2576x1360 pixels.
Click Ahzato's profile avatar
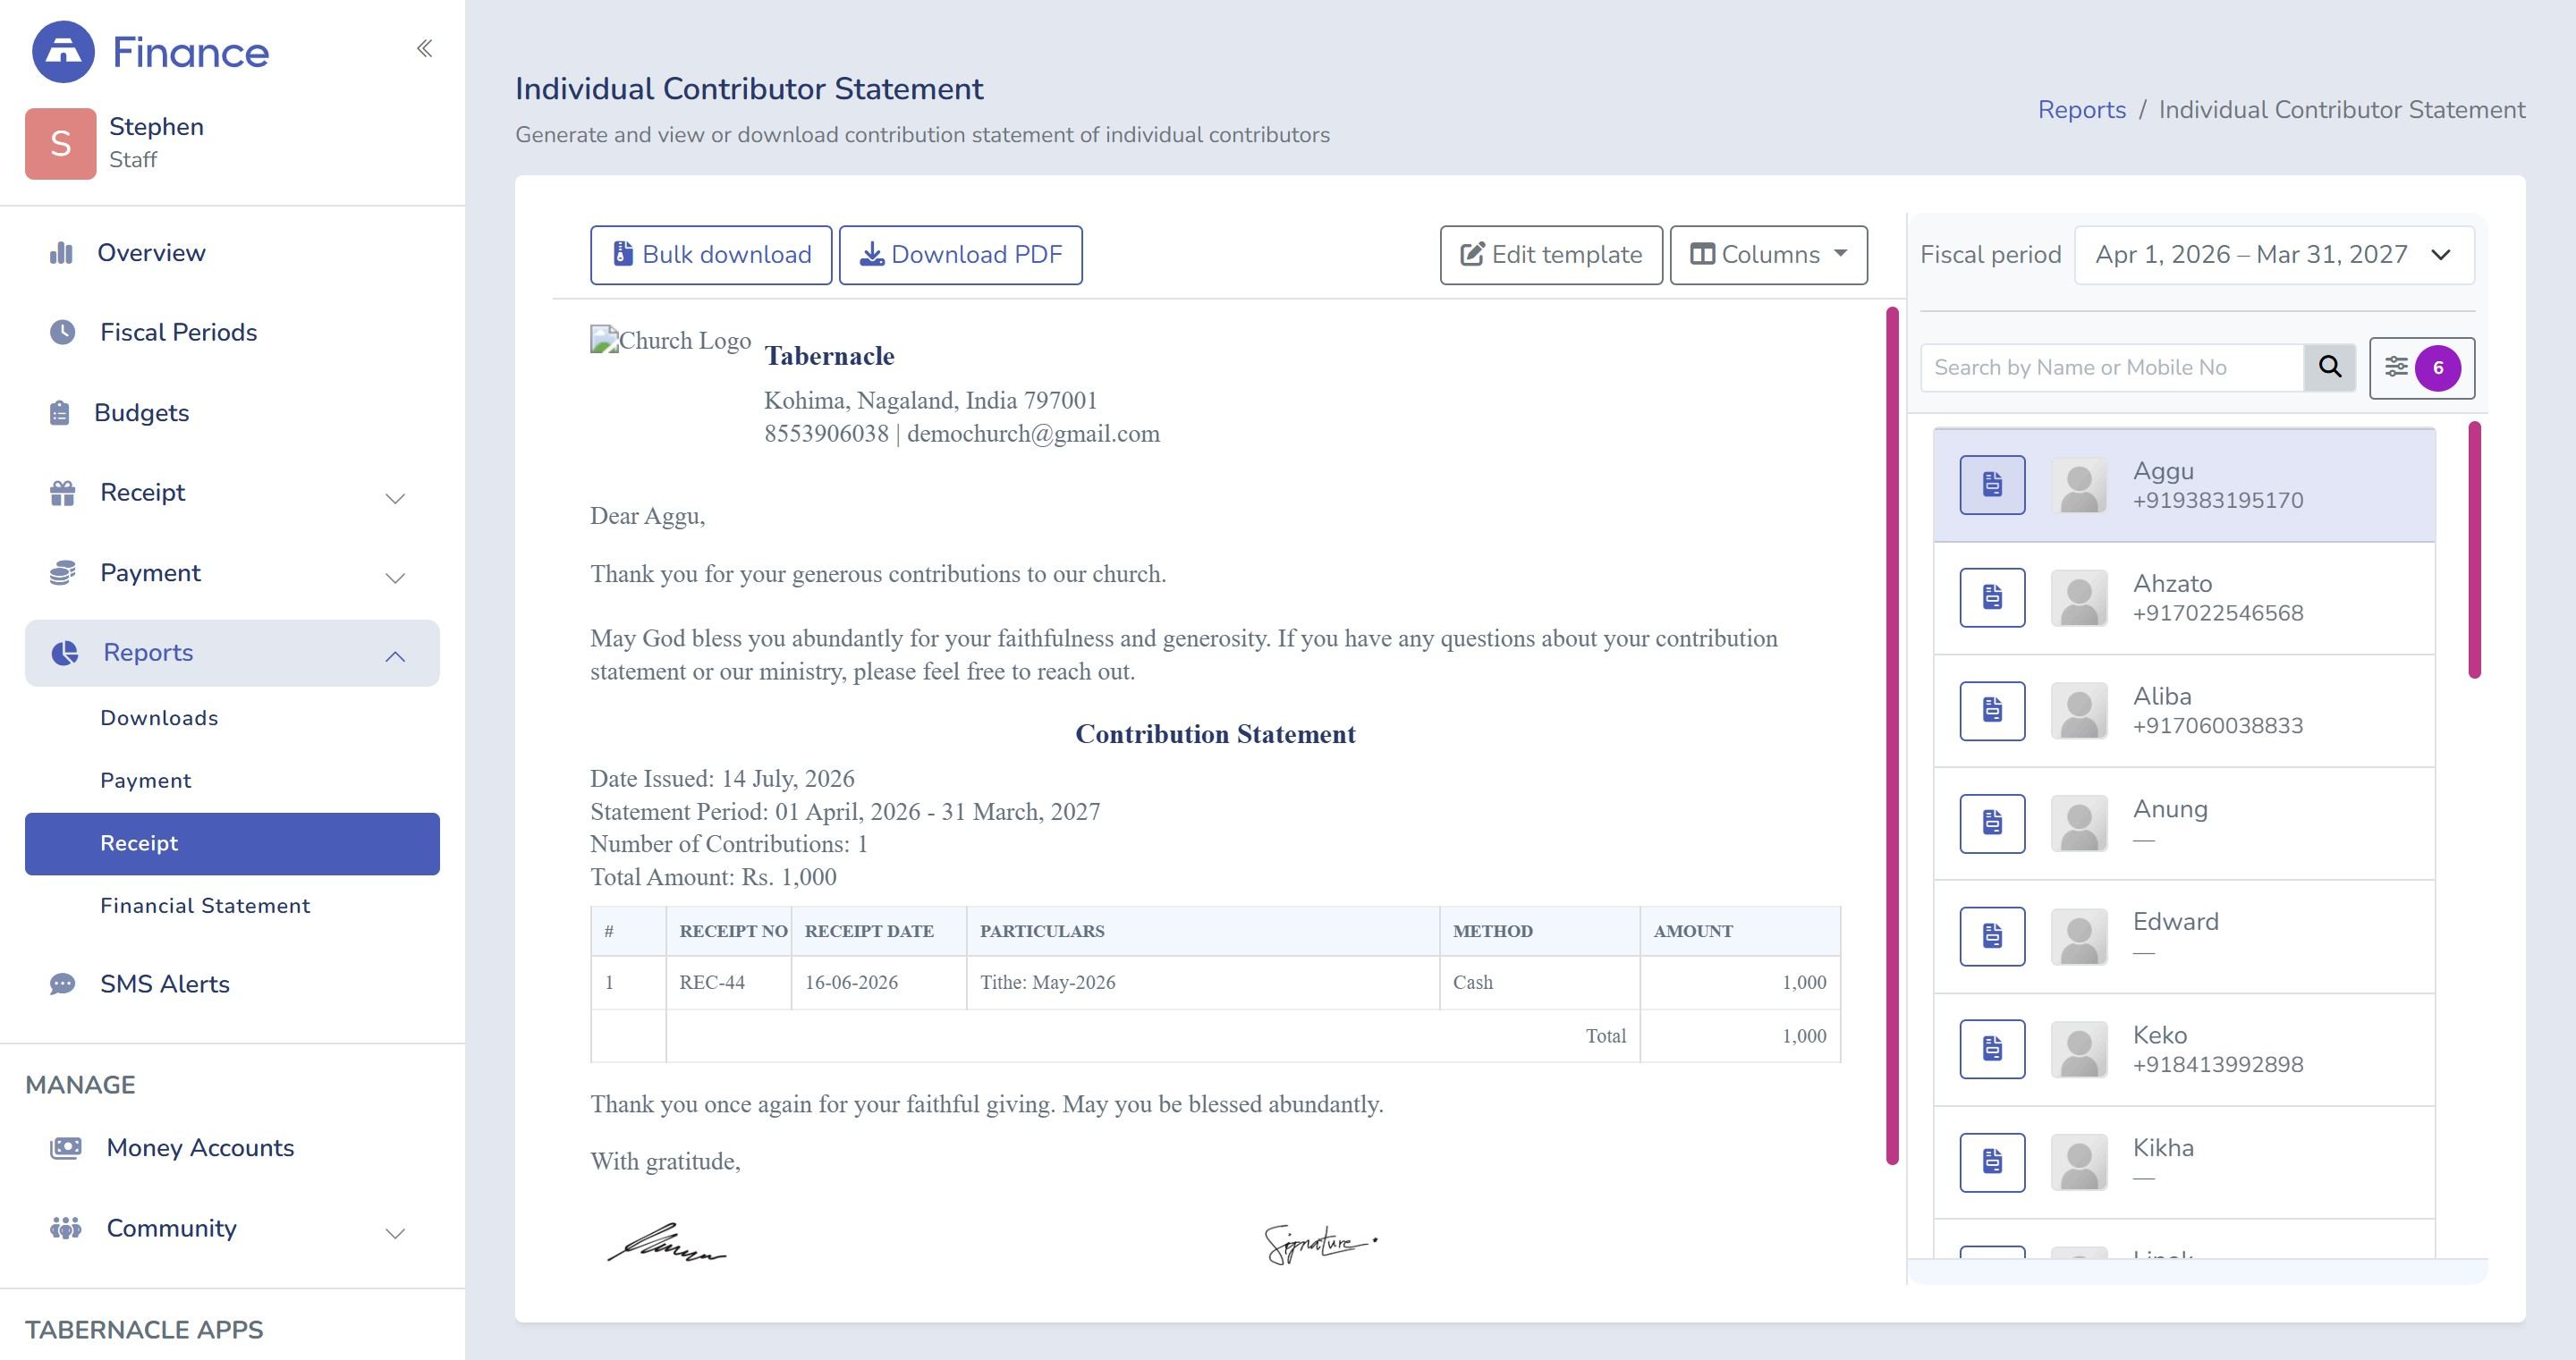[x=2079, y=598]
